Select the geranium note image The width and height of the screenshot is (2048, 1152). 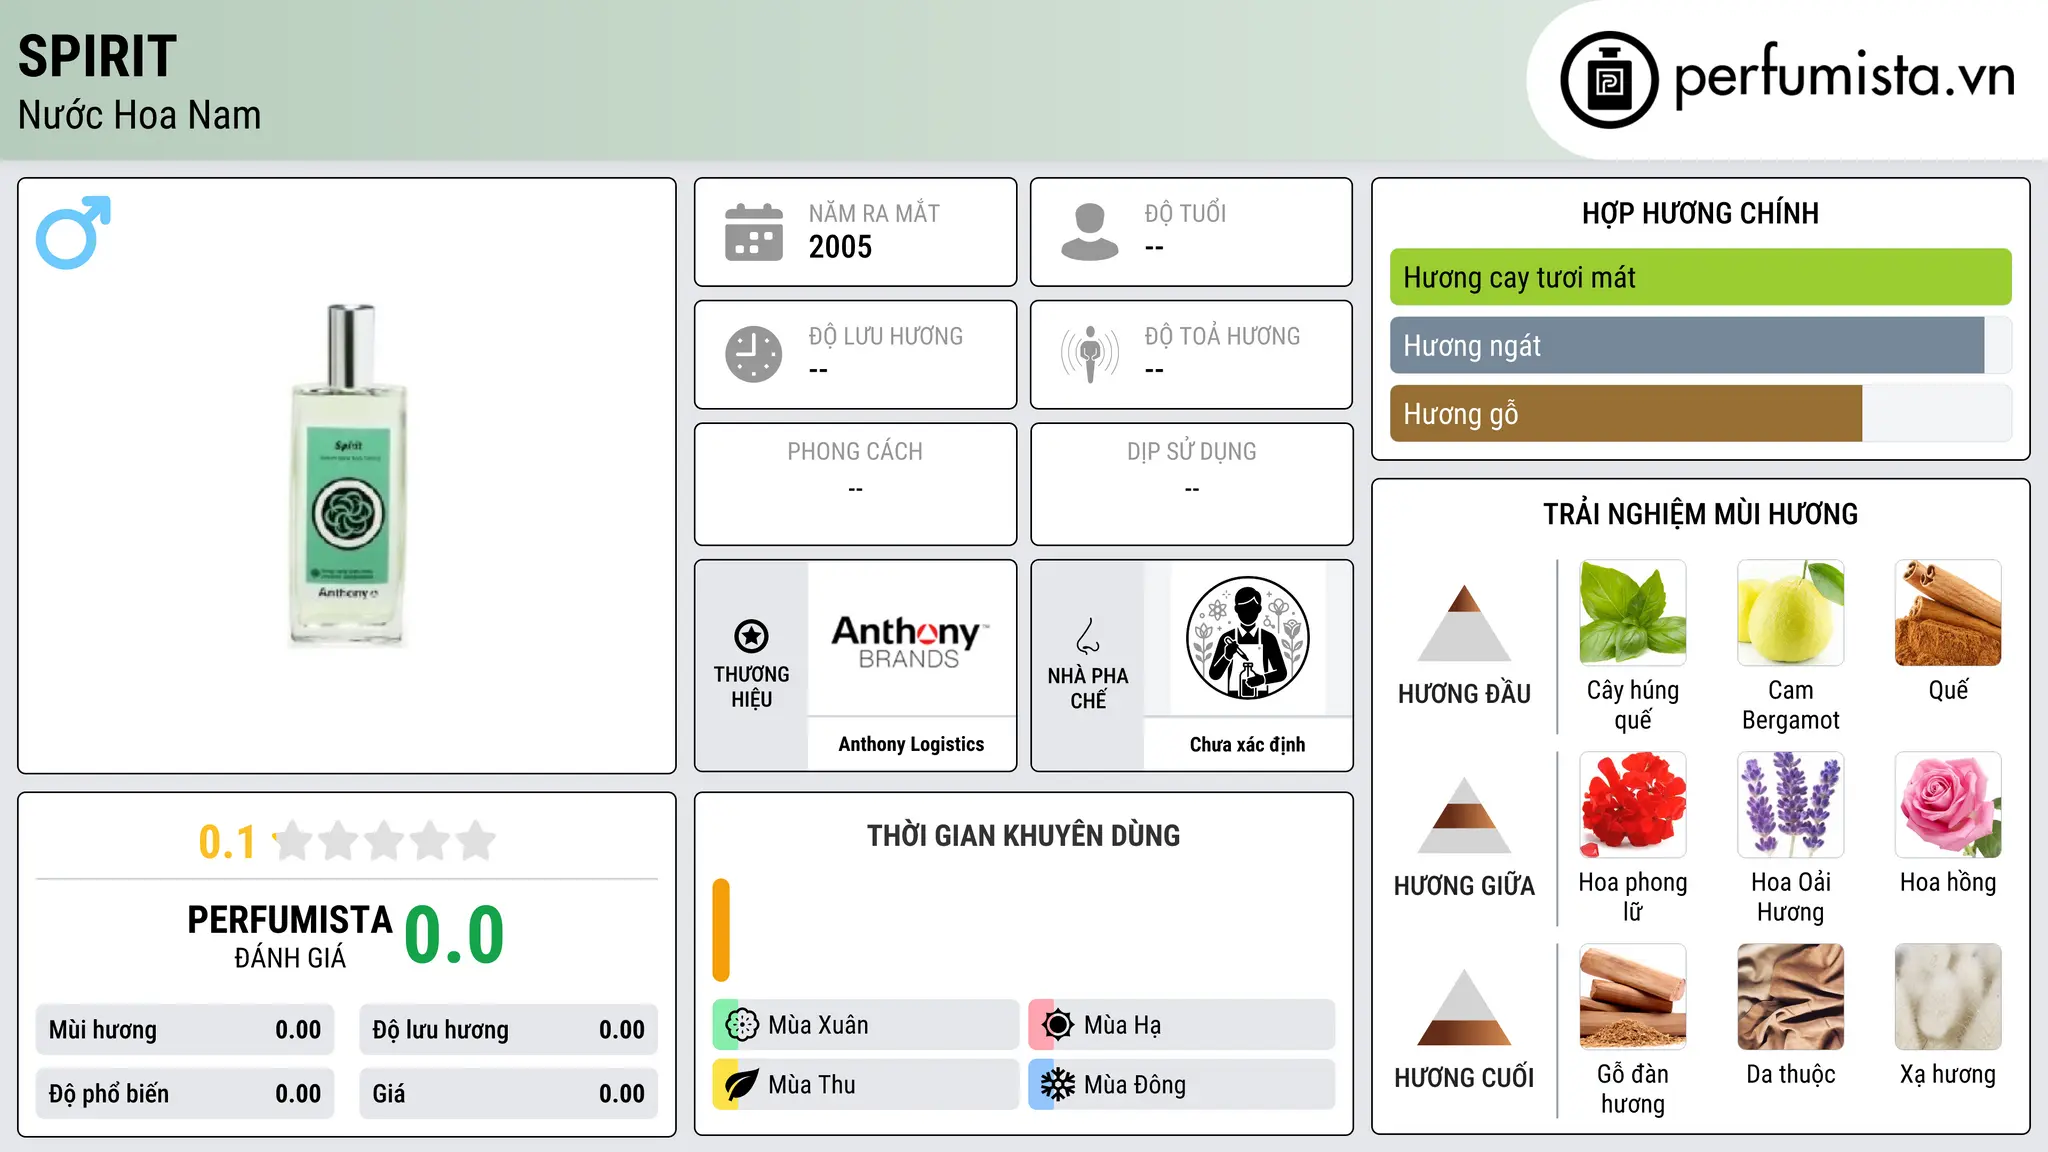1633,805
